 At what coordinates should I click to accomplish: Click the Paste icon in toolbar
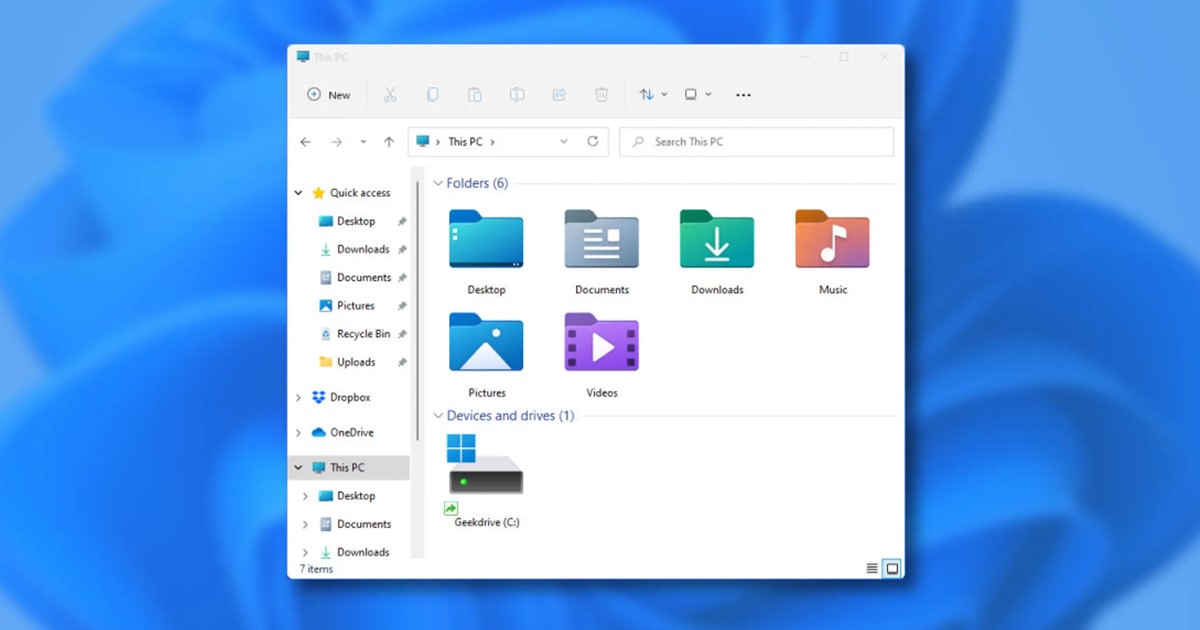coord(474,94)
